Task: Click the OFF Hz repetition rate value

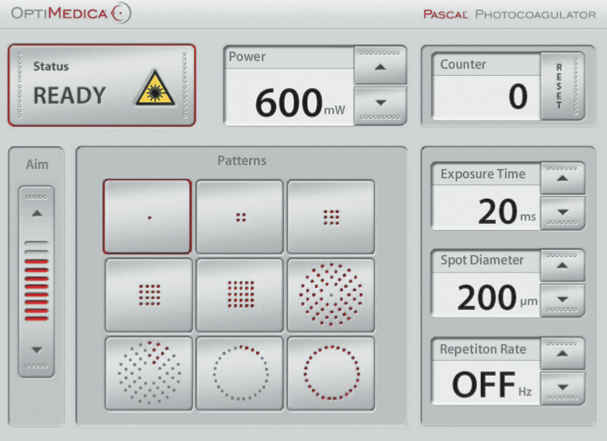Action: click(492, 385)
